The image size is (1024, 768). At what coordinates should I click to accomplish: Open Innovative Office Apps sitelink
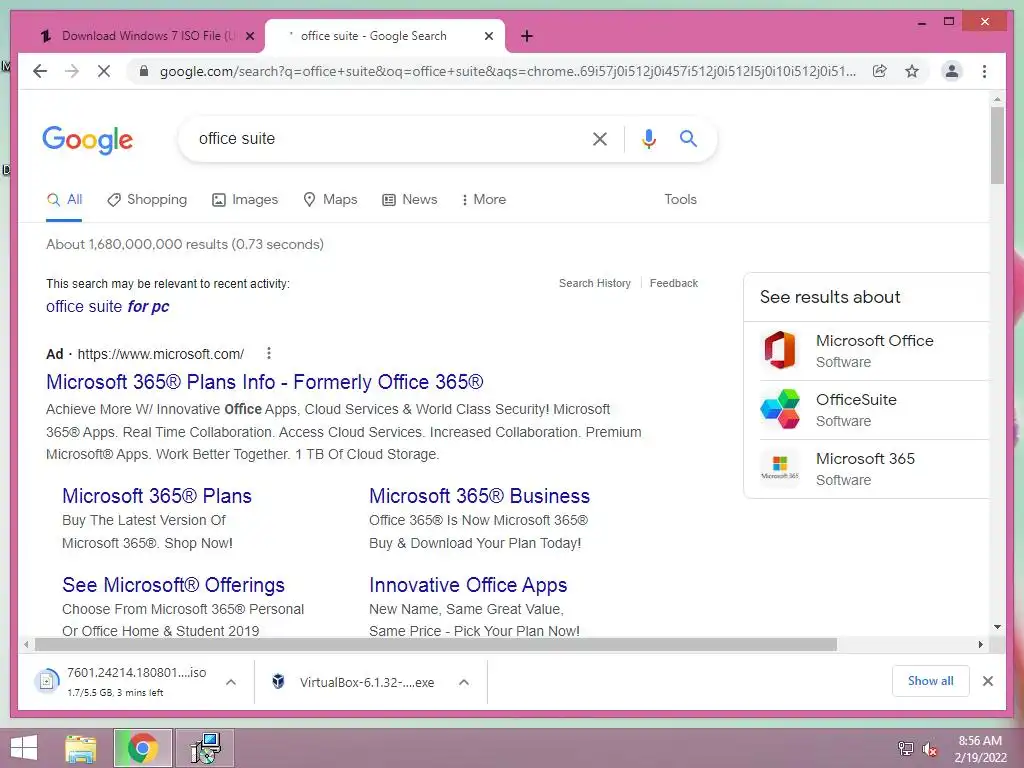click(468, 584)
